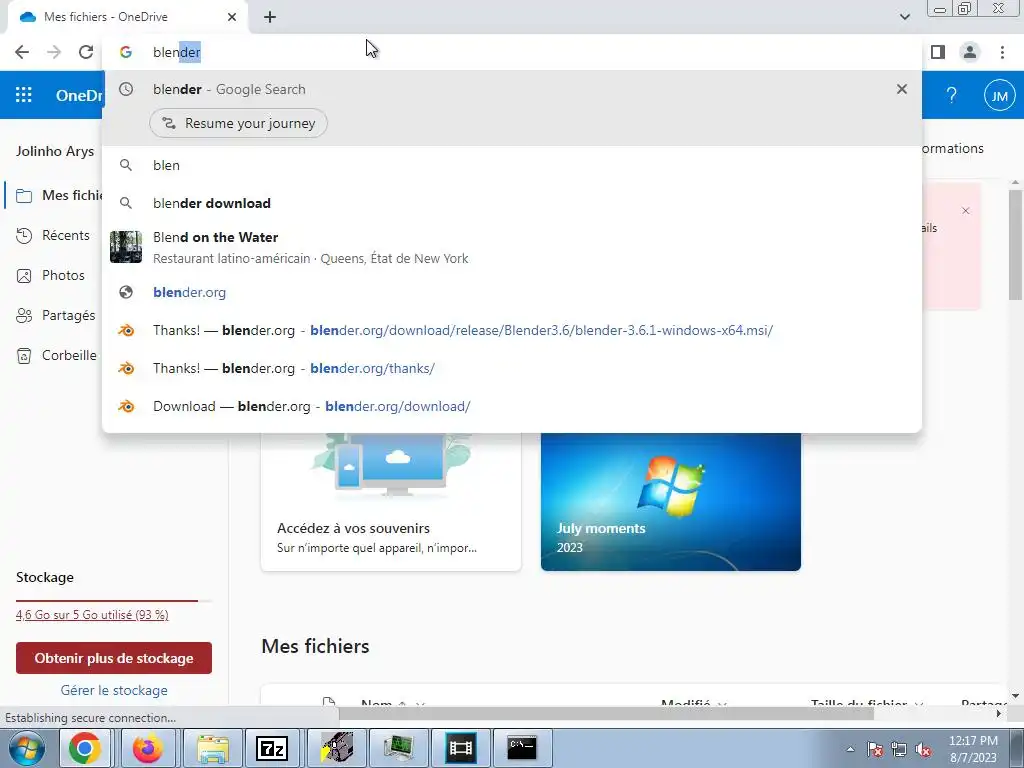Open the Accédez à vos souvenirs card
The height and width of the screenshot is (768, 1024).
391,502
